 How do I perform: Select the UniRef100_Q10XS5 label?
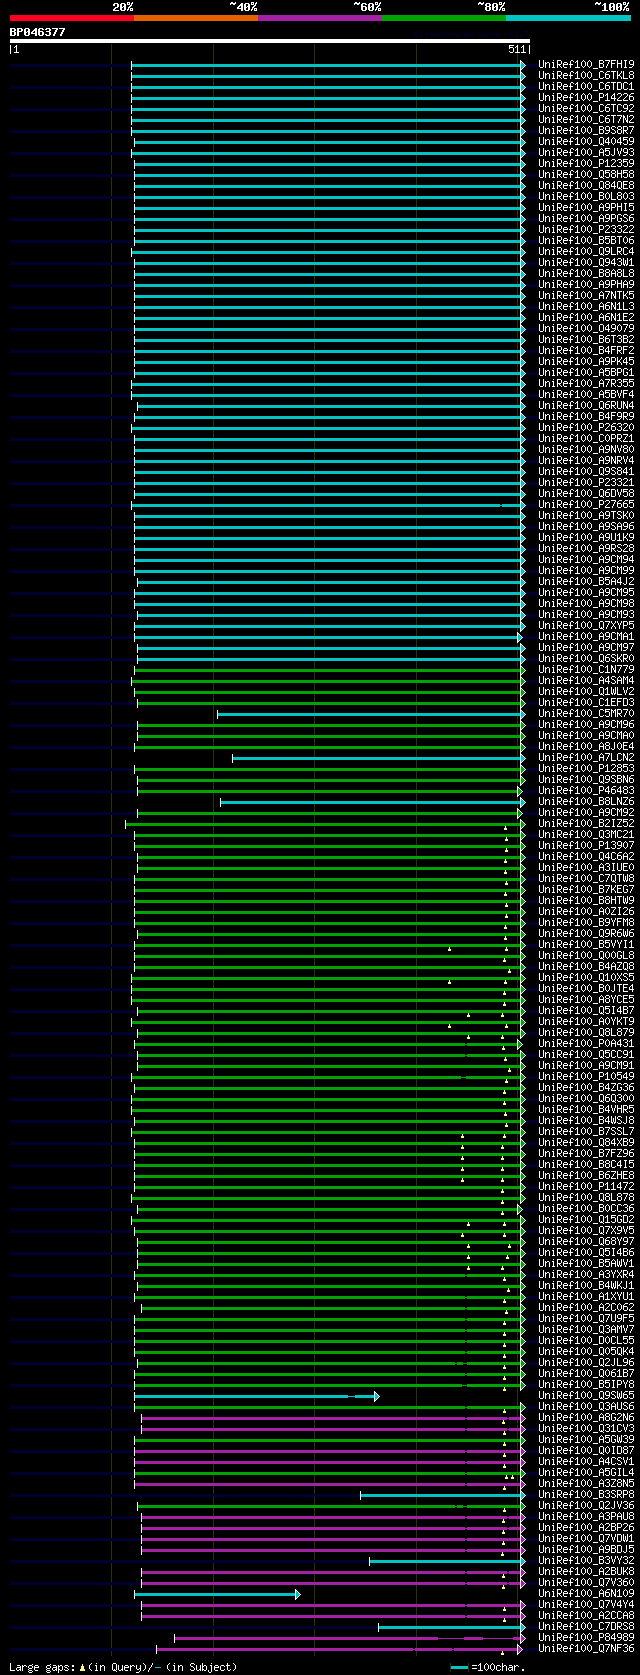pos(586,977)
